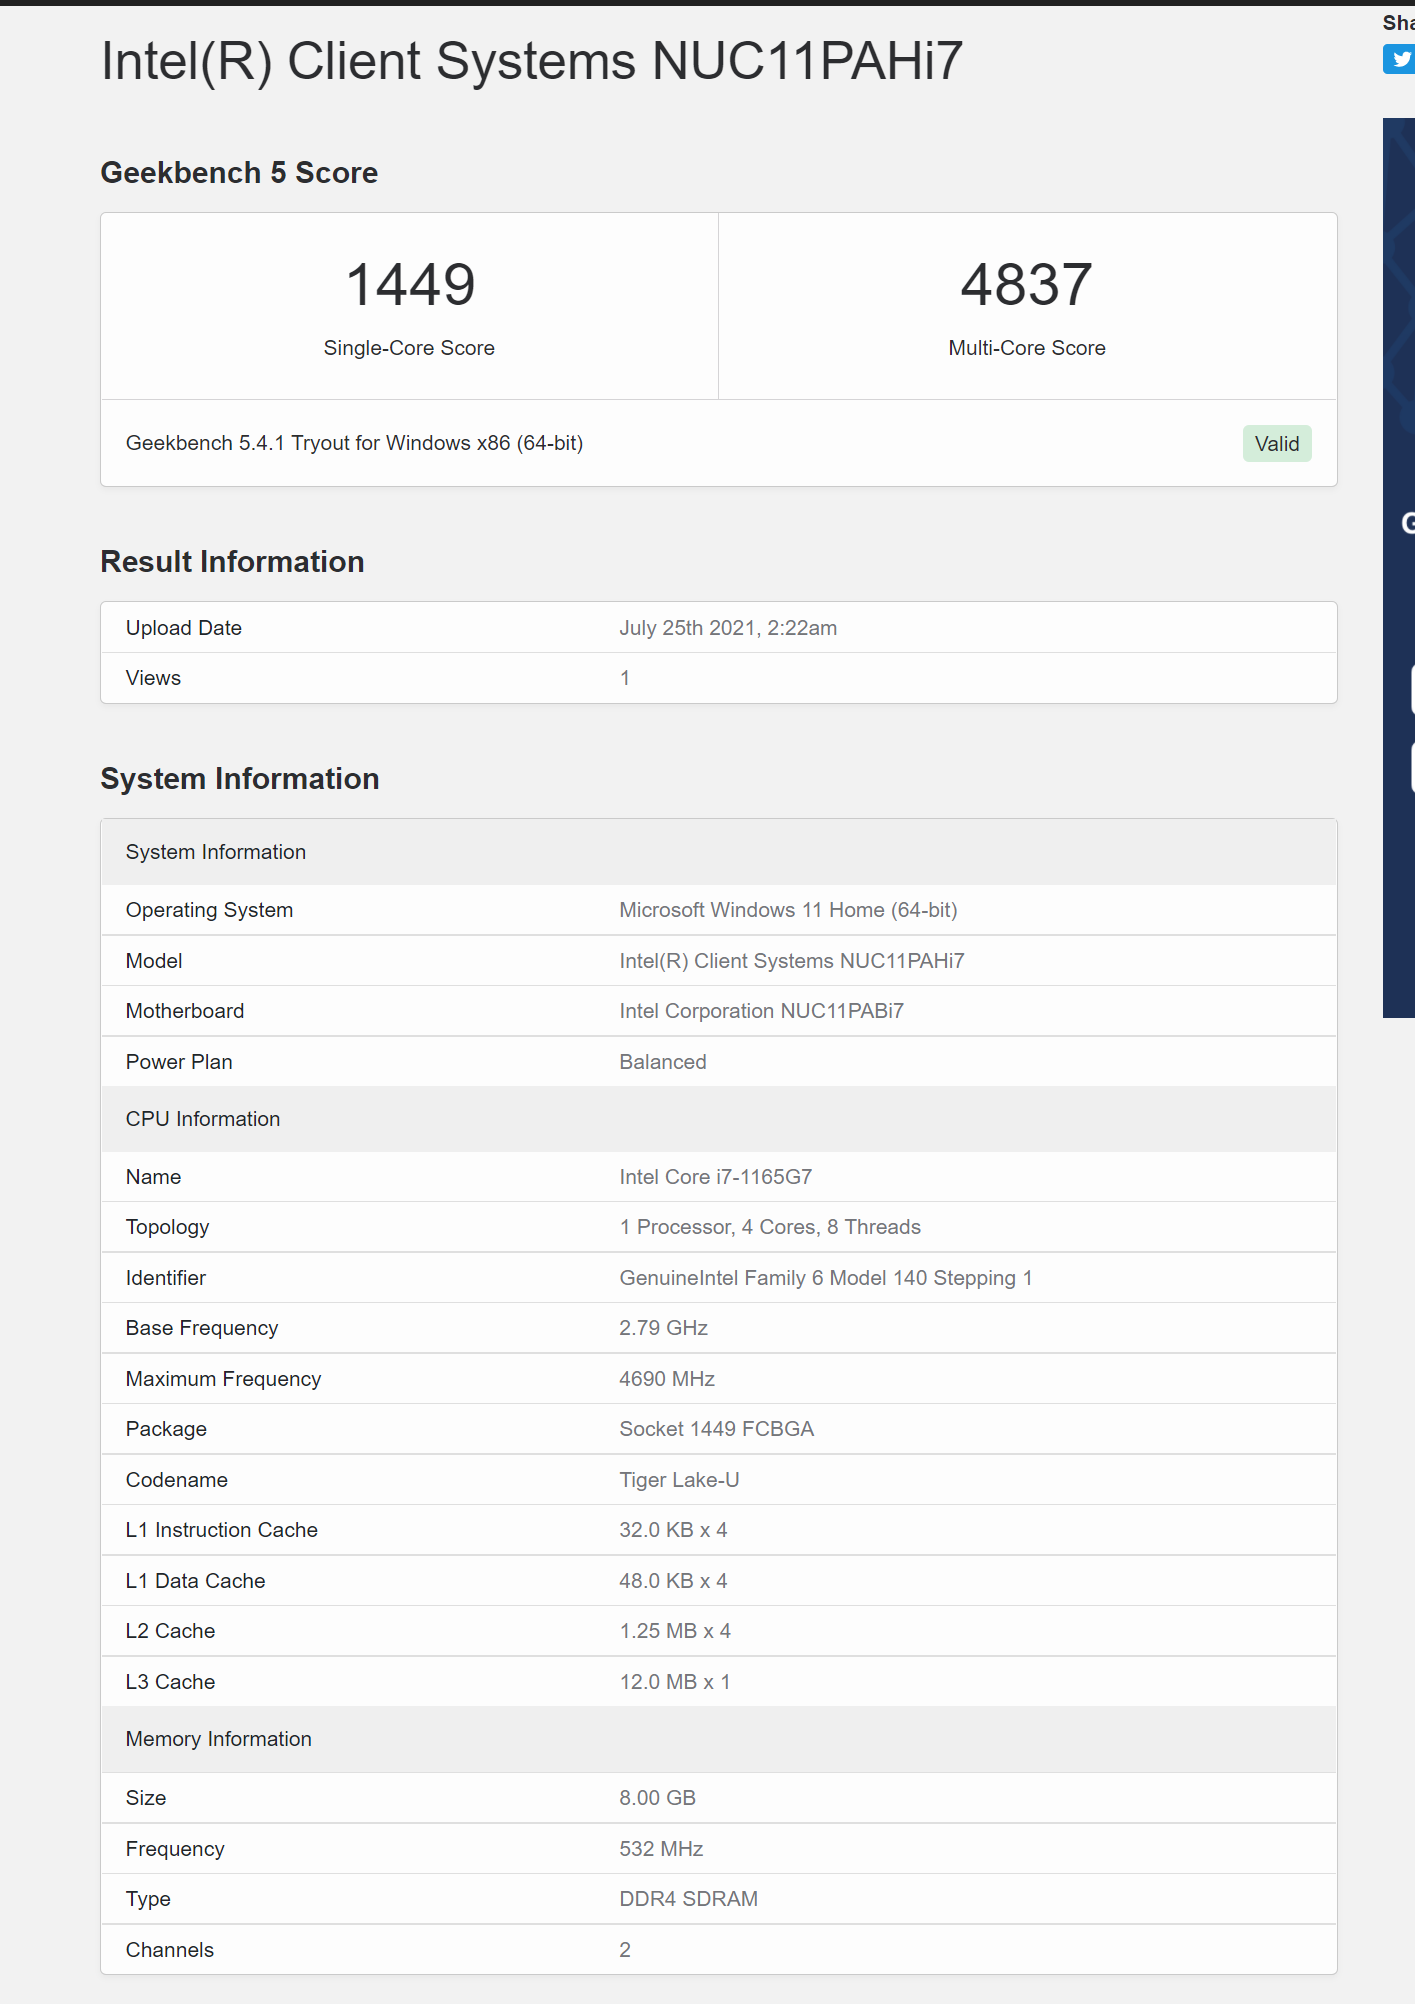Click the 1449 single-core score value

[x=410, y=285]
